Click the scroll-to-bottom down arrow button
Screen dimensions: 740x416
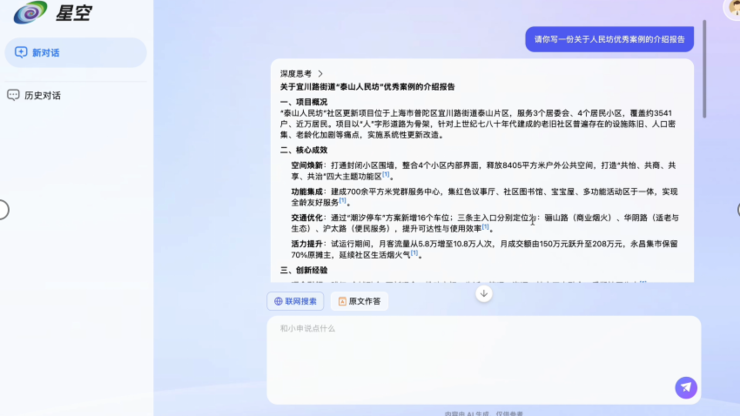click(x=484, y=293)
